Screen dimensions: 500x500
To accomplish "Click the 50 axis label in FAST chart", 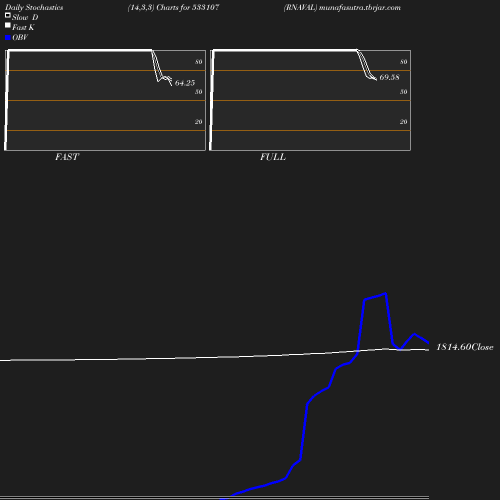I will [x=199, y=92].
